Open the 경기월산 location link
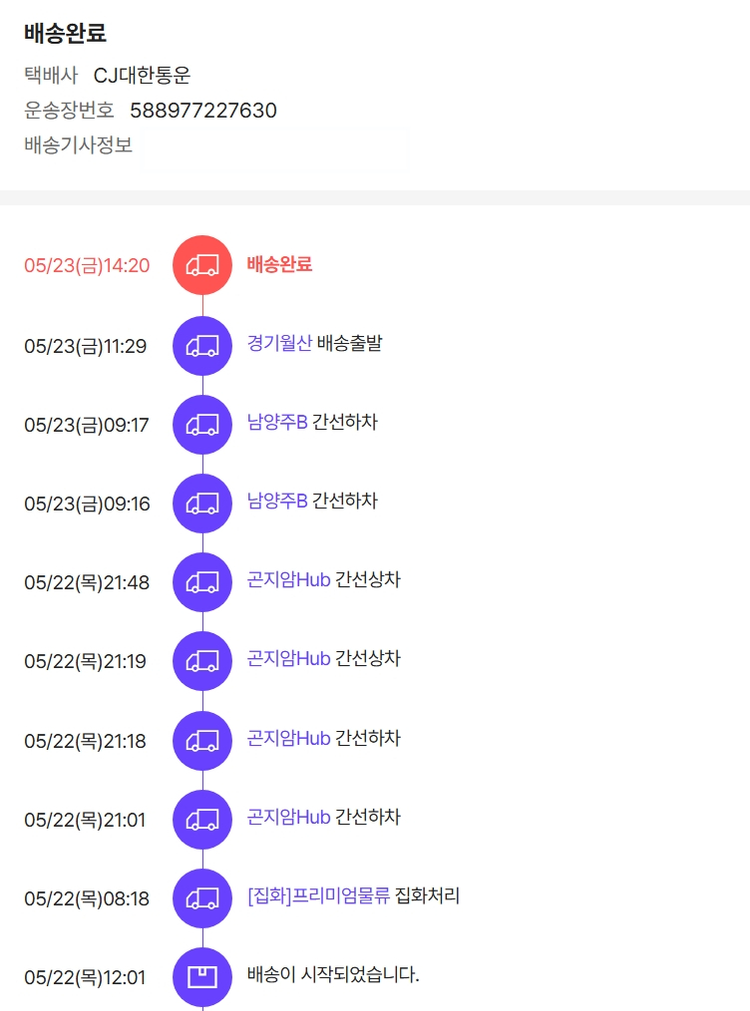 pyautogui.click(x=279, y=344)
